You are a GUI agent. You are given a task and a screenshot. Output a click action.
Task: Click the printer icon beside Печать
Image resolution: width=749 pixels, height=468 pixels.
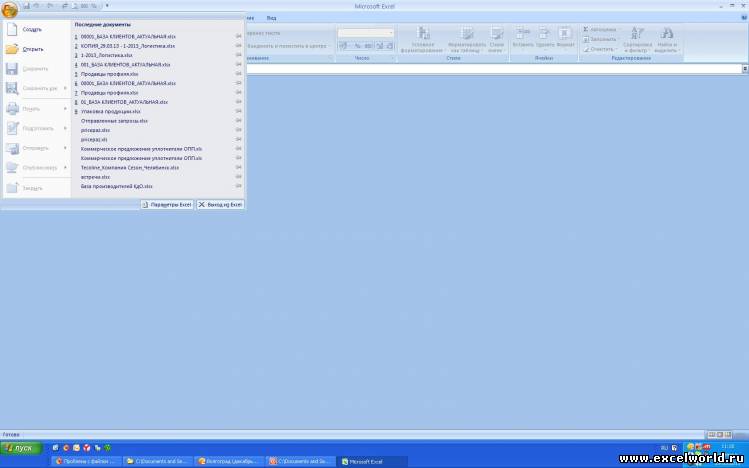point(12,109)
